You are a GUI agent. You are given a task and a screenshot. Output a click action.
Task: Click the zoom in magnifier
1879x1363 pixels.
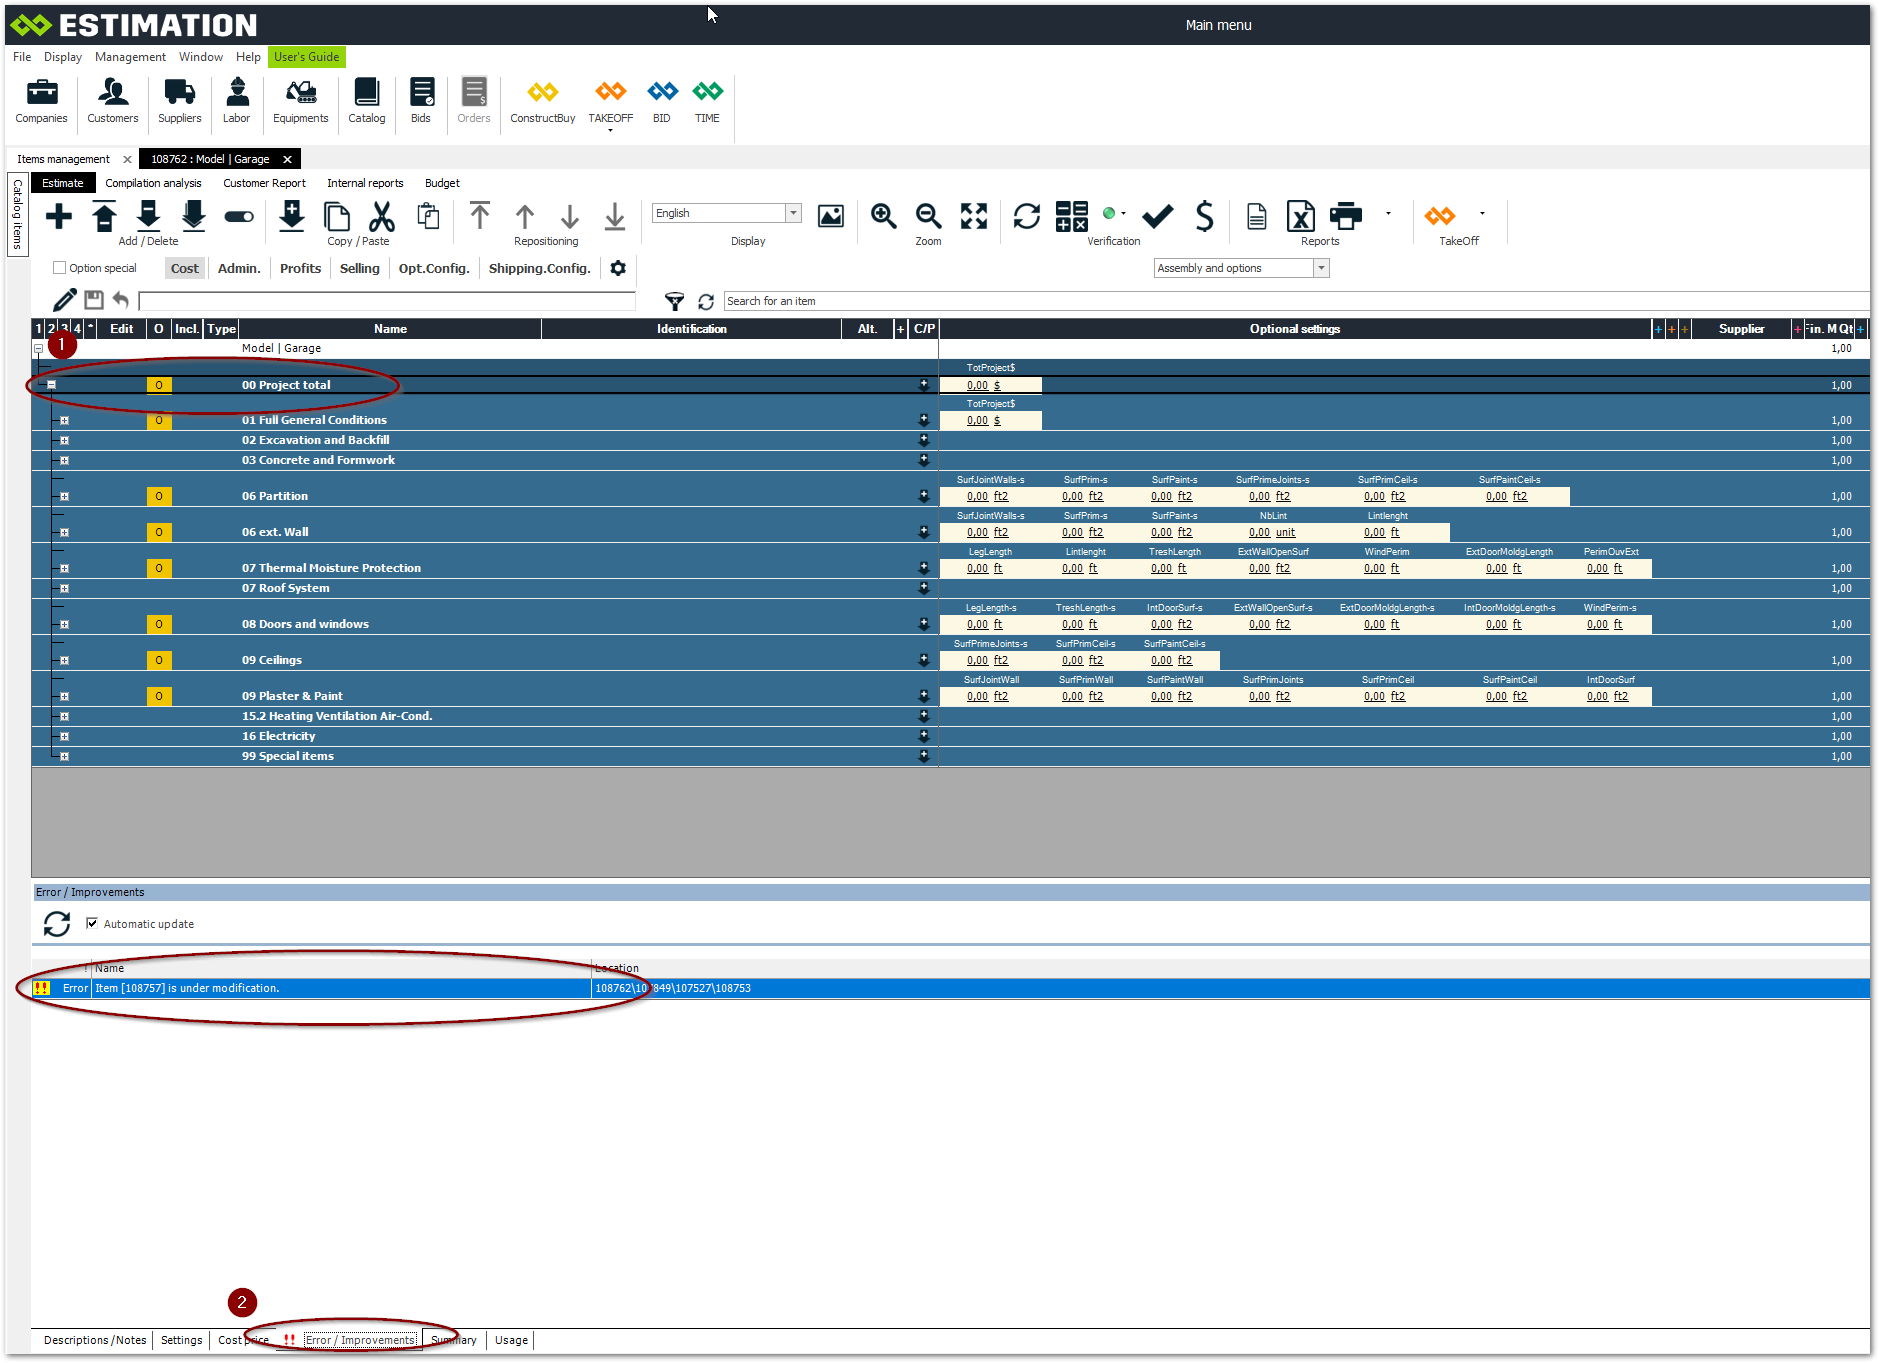pos(883,216)
